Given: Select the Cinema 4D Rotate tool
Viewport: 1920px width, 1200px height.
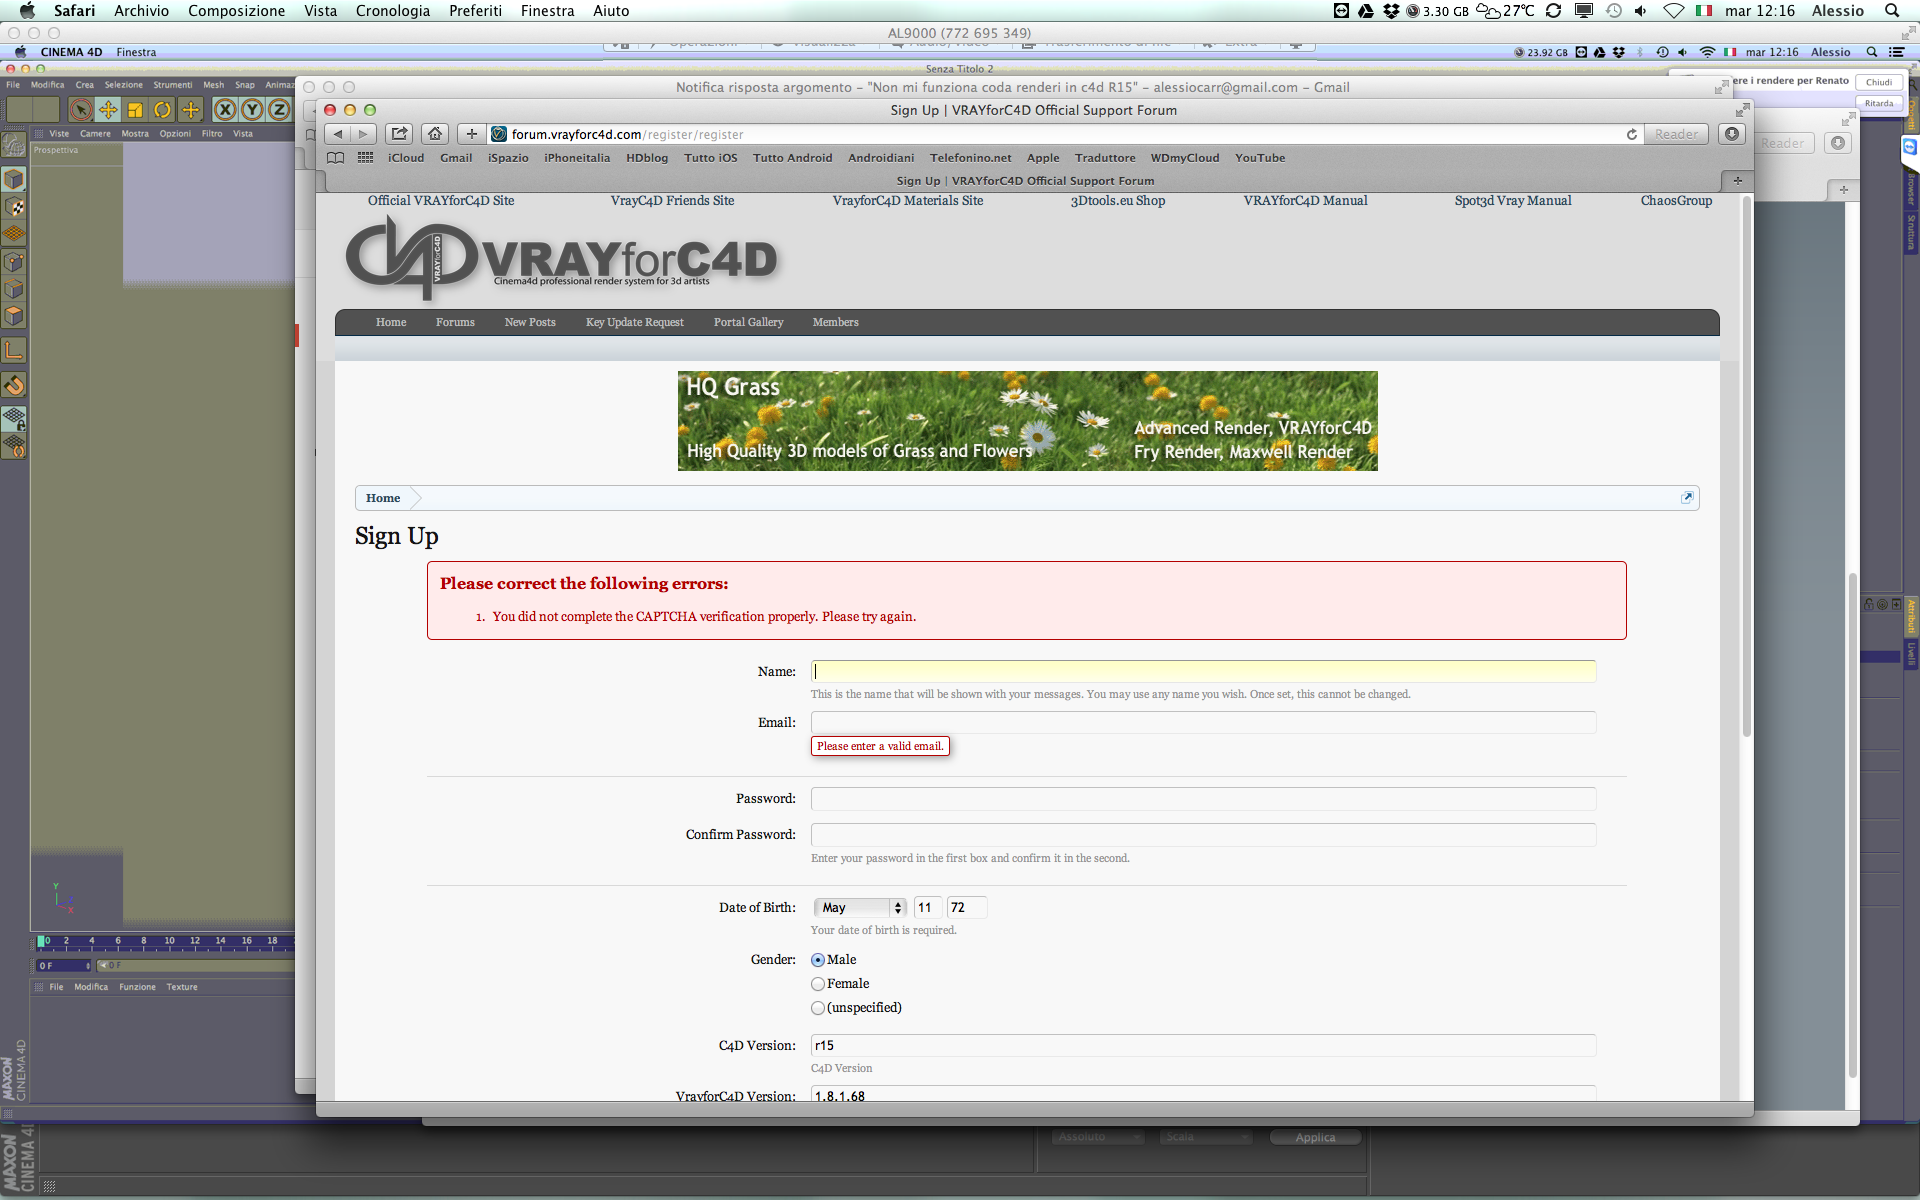Looking at the screenshot, I should pyautogui.click(x=162, y=110).
